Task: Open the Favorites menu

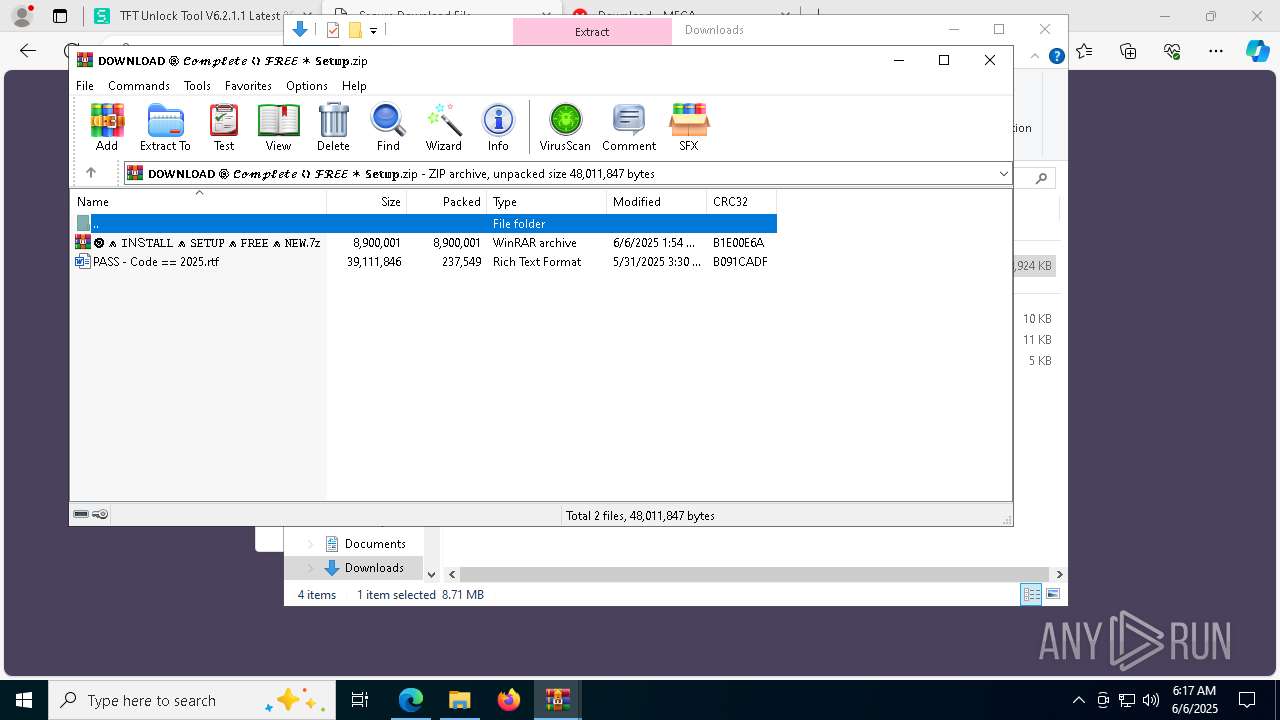Action: [248, 86]
